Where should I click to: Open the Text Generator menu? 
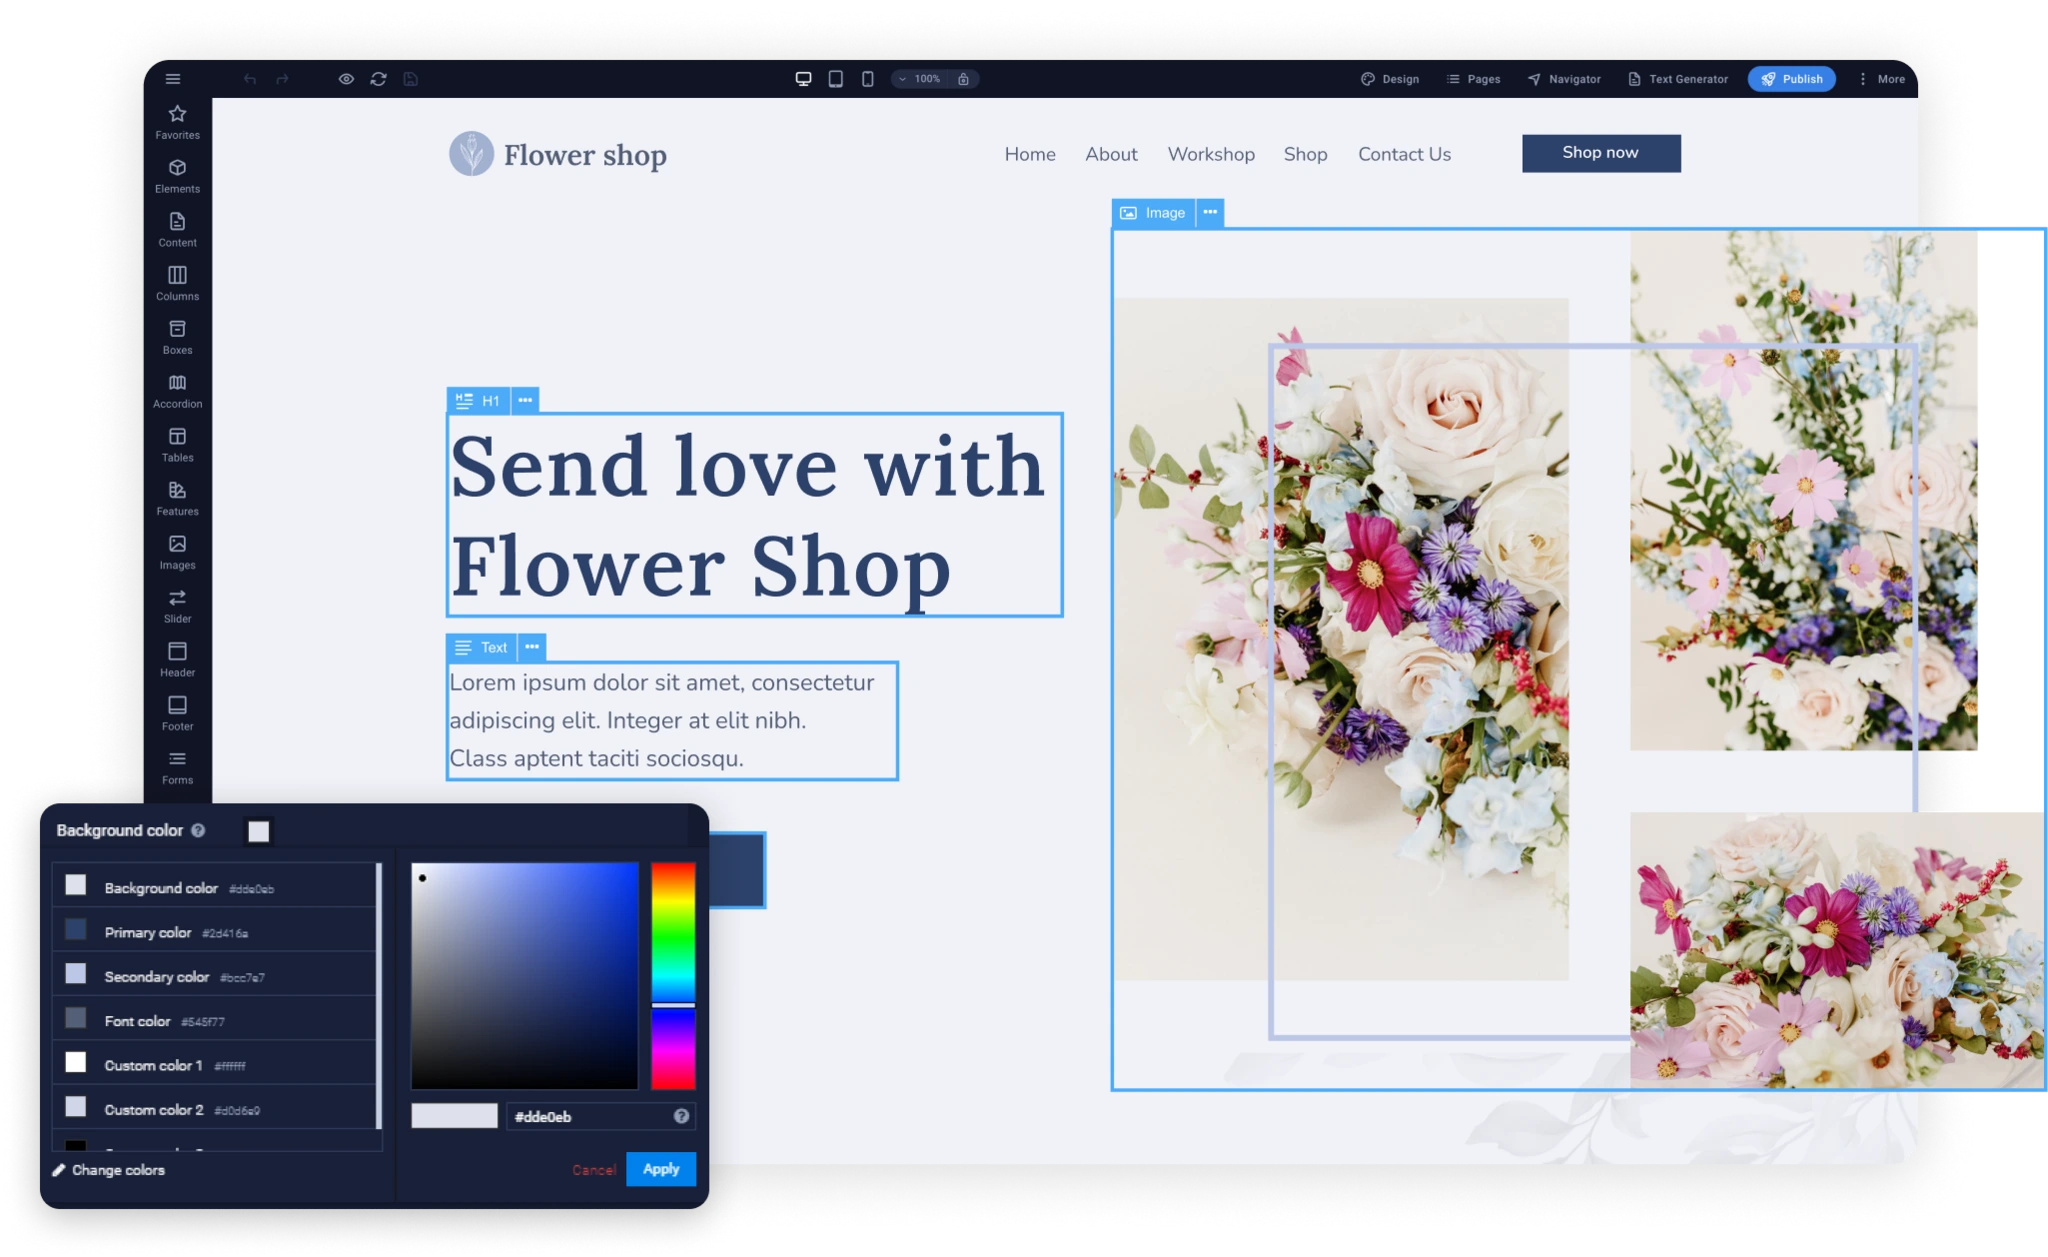pos(1677,79)
